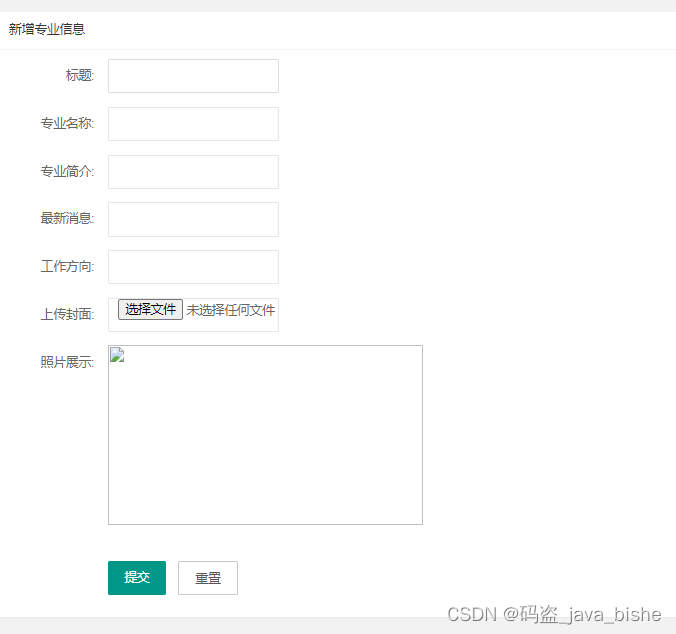
Task: Click the 最新消息 label
Action: [x=67, y=219]
